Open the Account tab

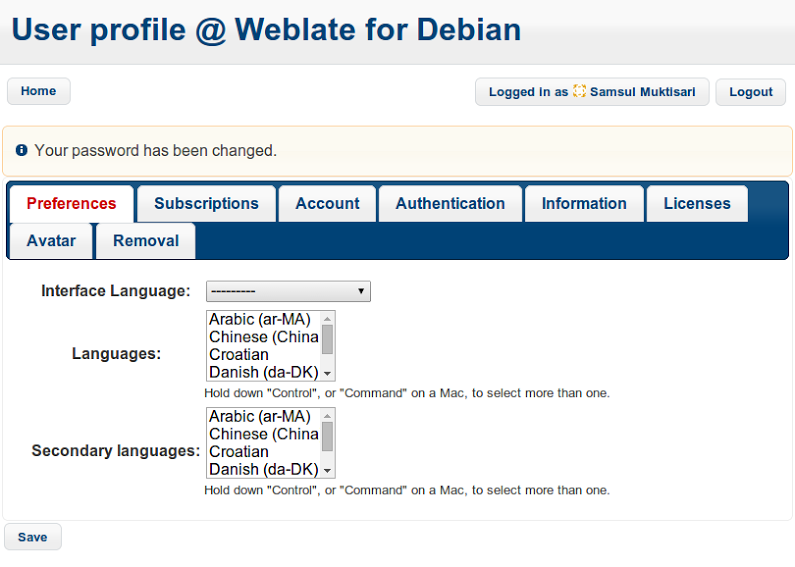(x=327, y=203)
